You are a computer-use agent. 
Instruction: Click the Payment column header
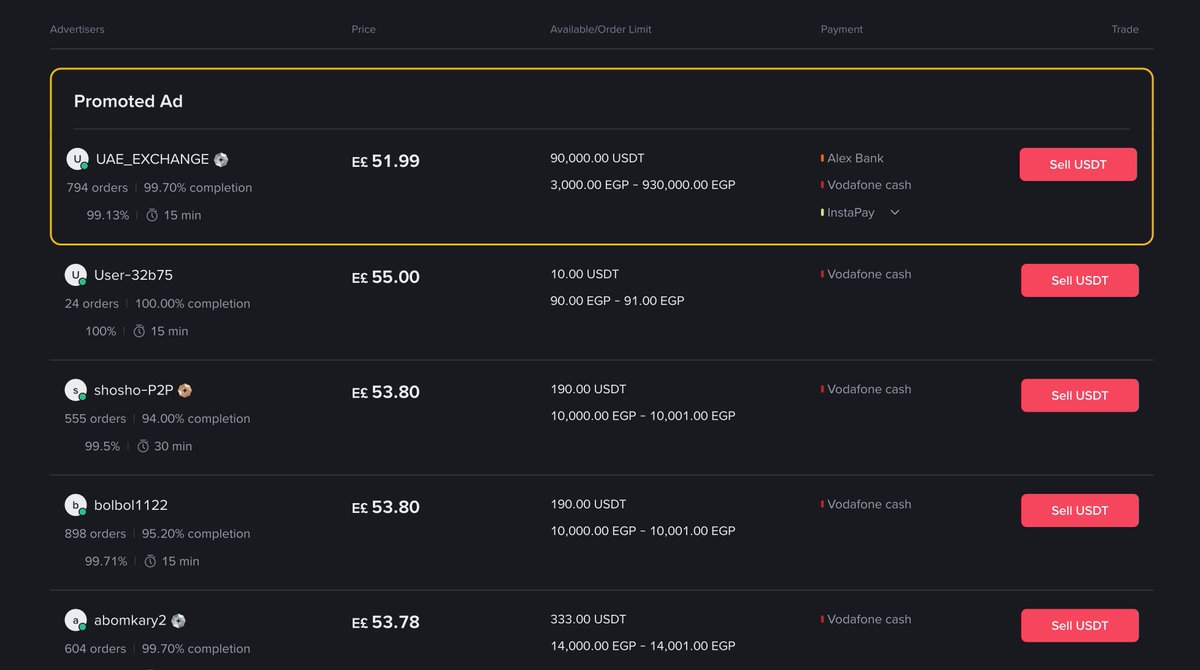tap(842, 29)
